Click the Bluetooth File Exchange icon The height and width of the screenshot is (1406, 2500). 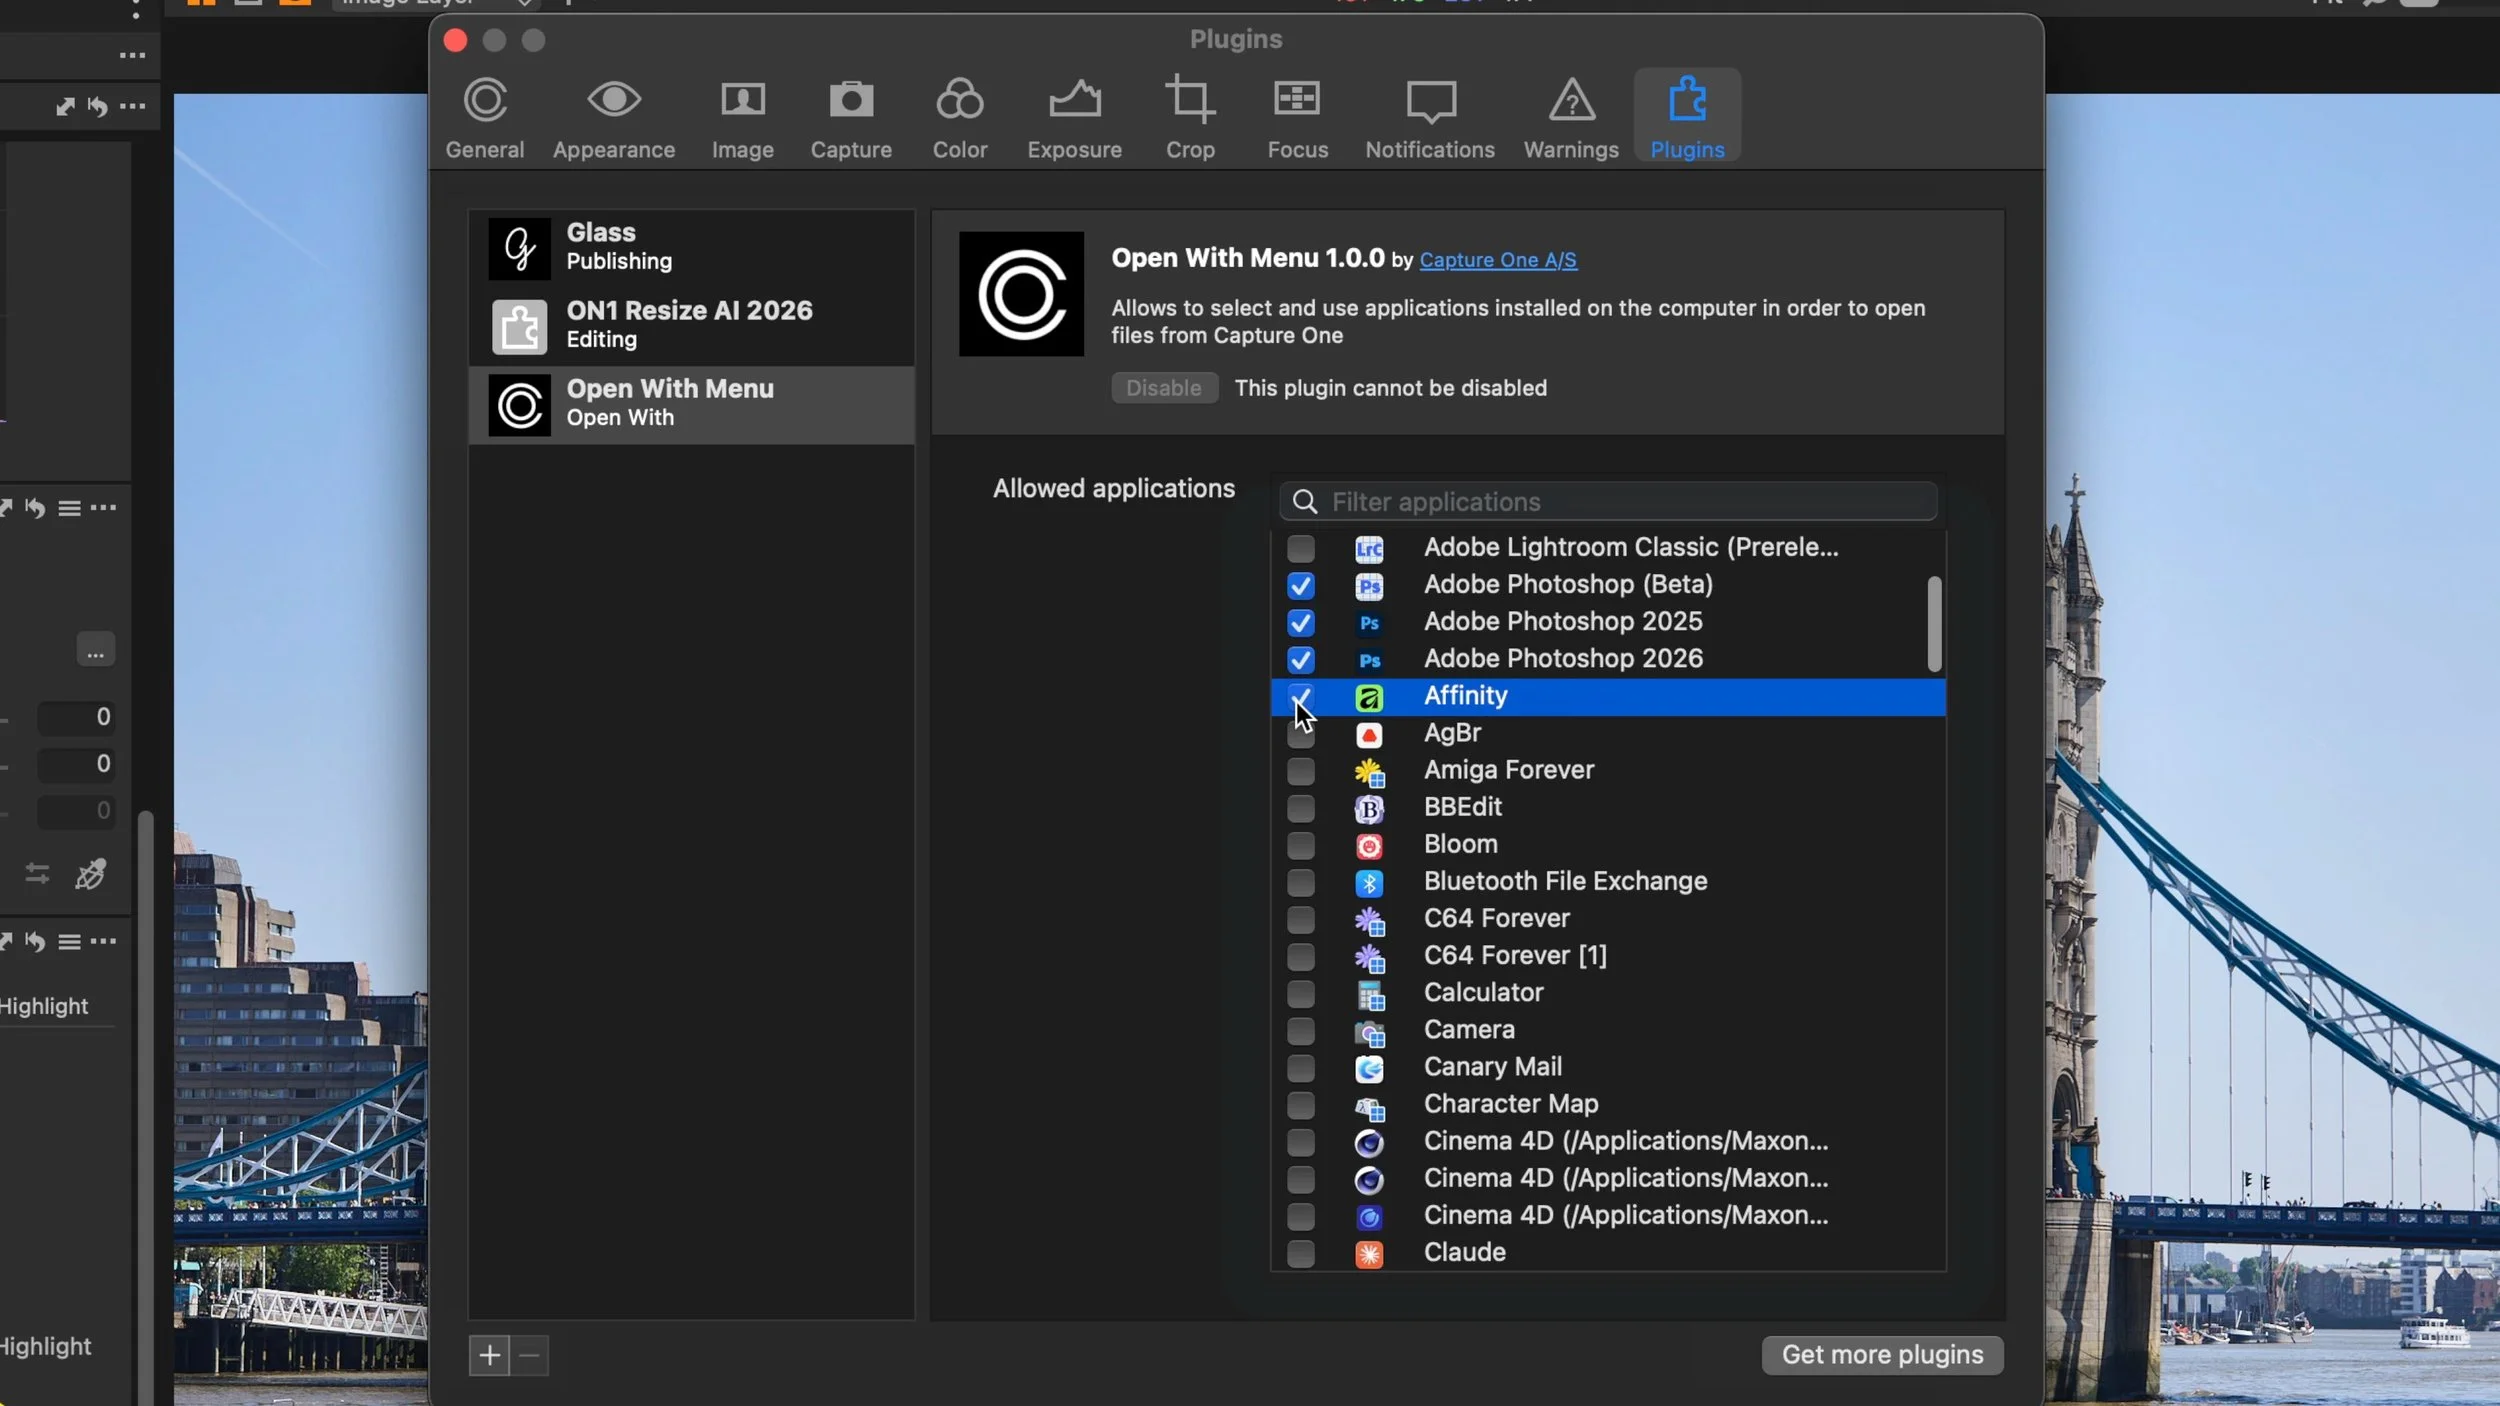[1369, 882]
